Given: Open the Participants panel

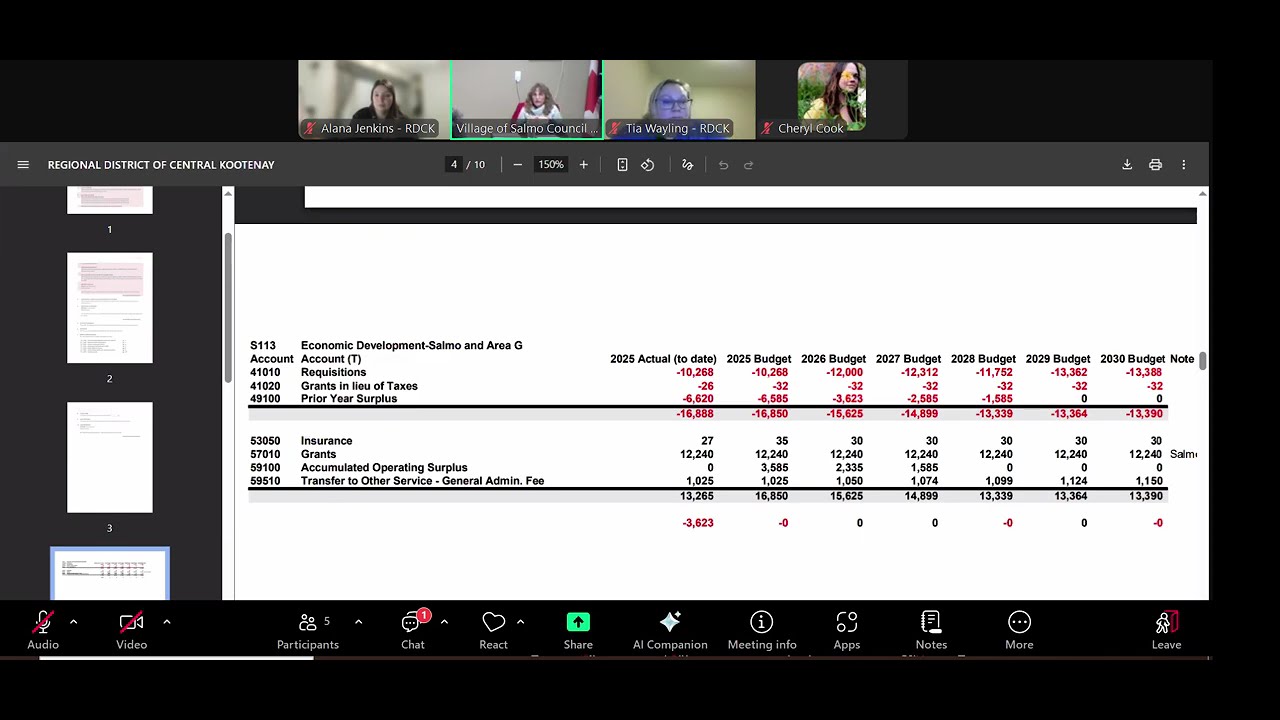Looking at the screenshot, I should coord(308,631).
